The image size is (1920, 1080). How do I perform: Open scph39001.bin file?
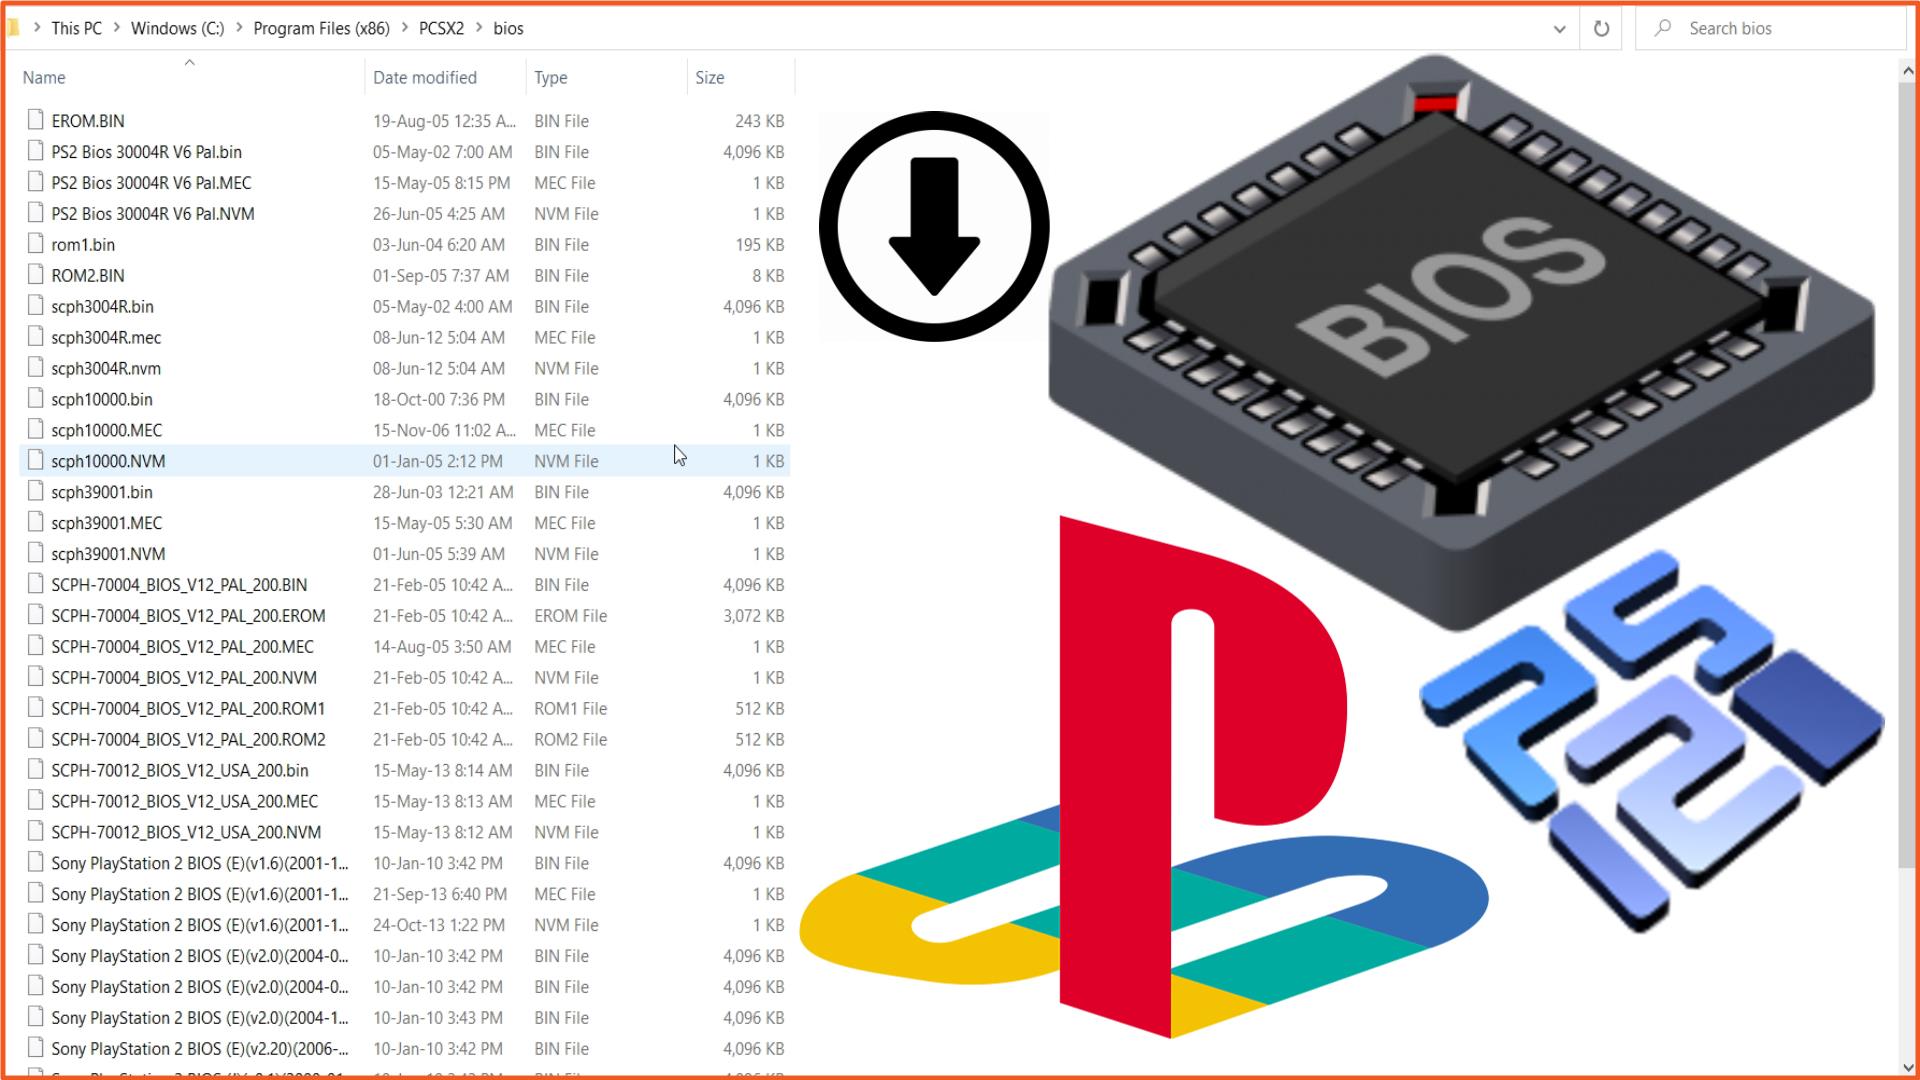pyautogui.click(x=102, y=491)
